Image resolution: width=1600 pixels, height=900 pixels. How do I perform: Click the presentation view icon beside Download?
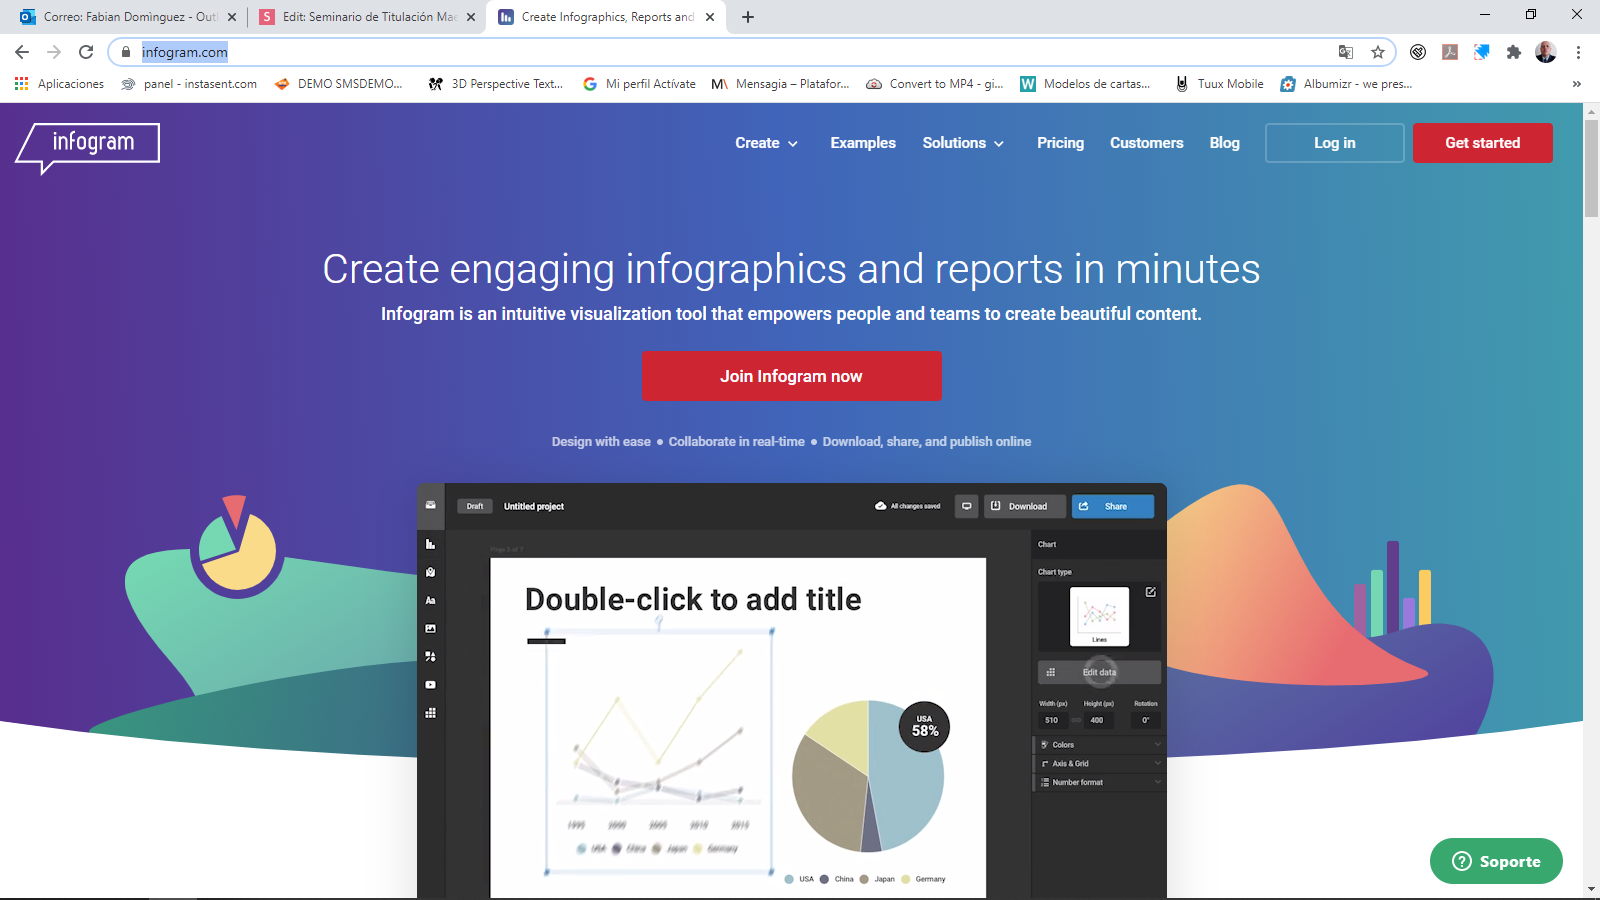[x=966, y=506]
